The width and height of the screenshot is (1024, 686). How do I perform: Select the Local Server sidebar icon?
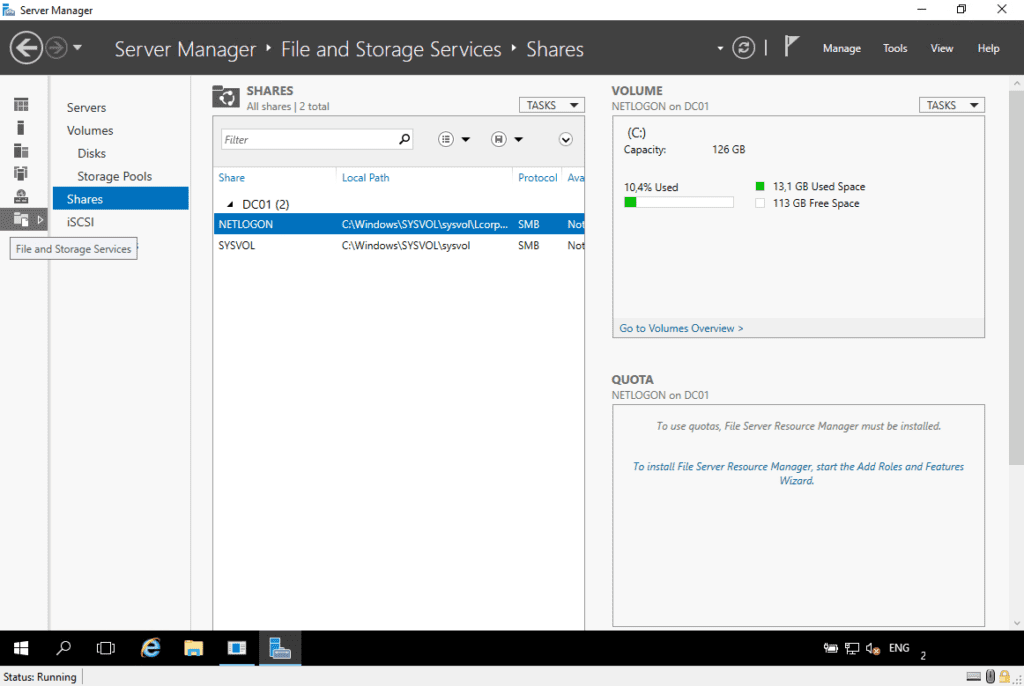point(21,127)
